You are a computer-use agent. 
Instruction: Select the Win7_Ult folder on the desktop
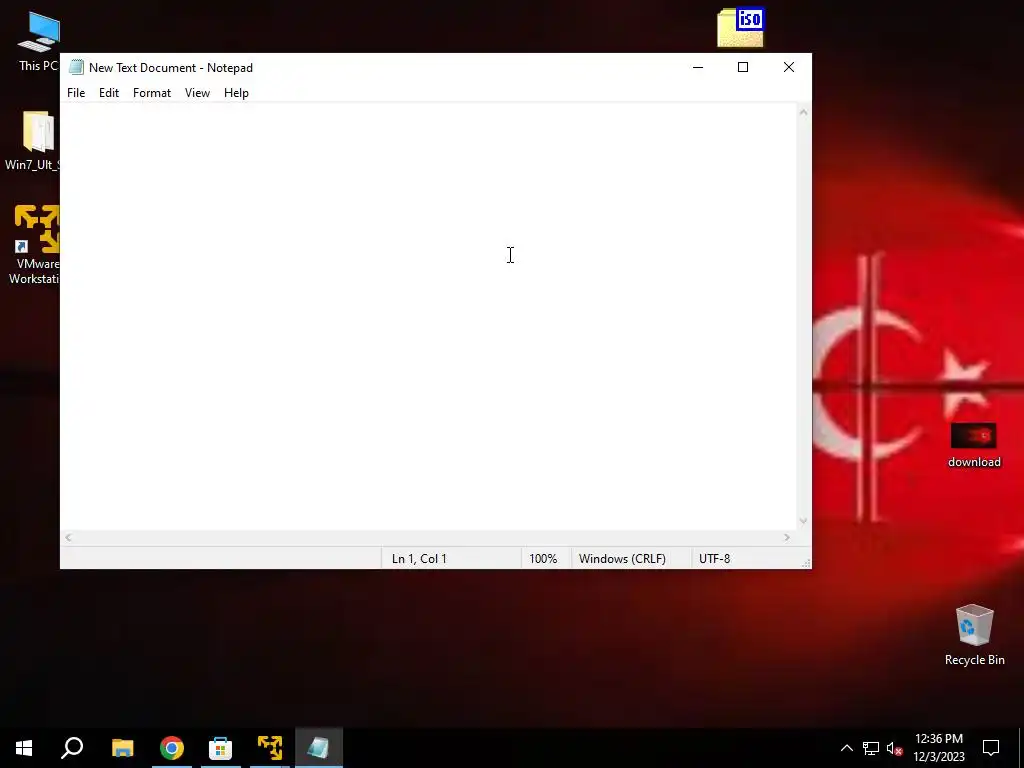33,141
